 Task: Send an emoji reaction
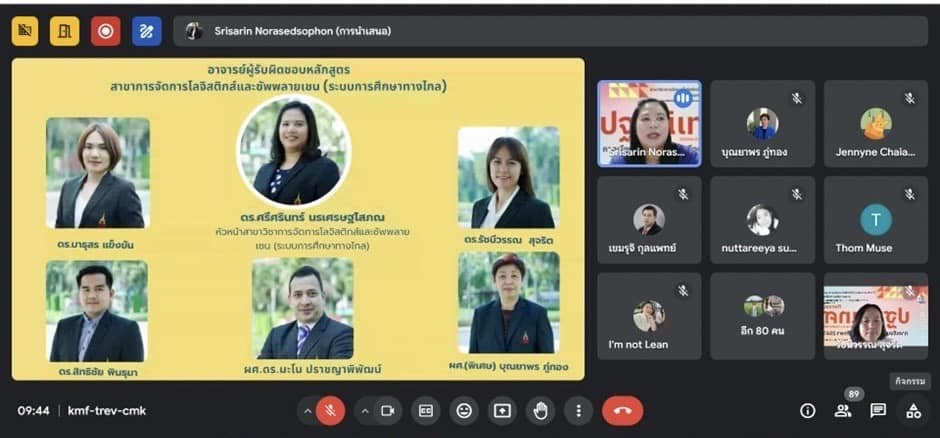pyautogui.click(x=463, y=410)
